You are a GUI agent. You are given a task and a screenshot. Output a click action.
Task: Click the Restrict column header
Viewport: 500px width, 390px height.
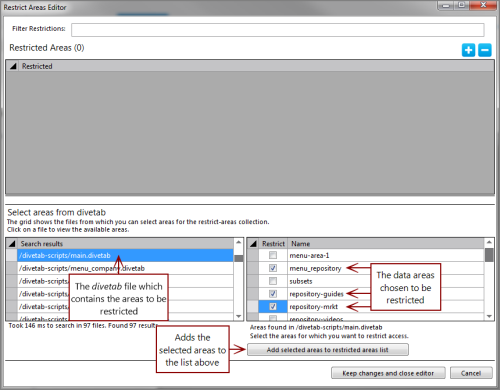pyautogui.click(x=273, y=243)
